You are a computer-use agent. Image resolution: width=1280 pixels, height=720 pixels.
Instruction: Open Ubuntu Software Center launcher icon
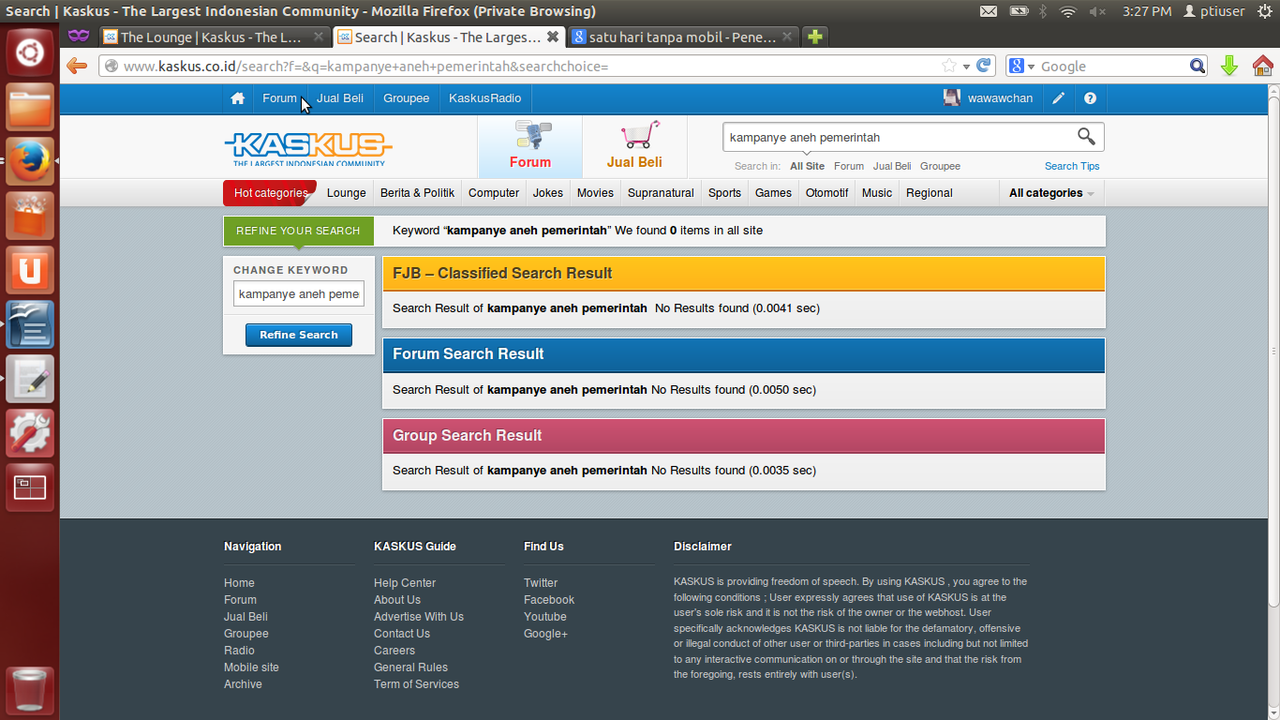(x=30, y=215)
